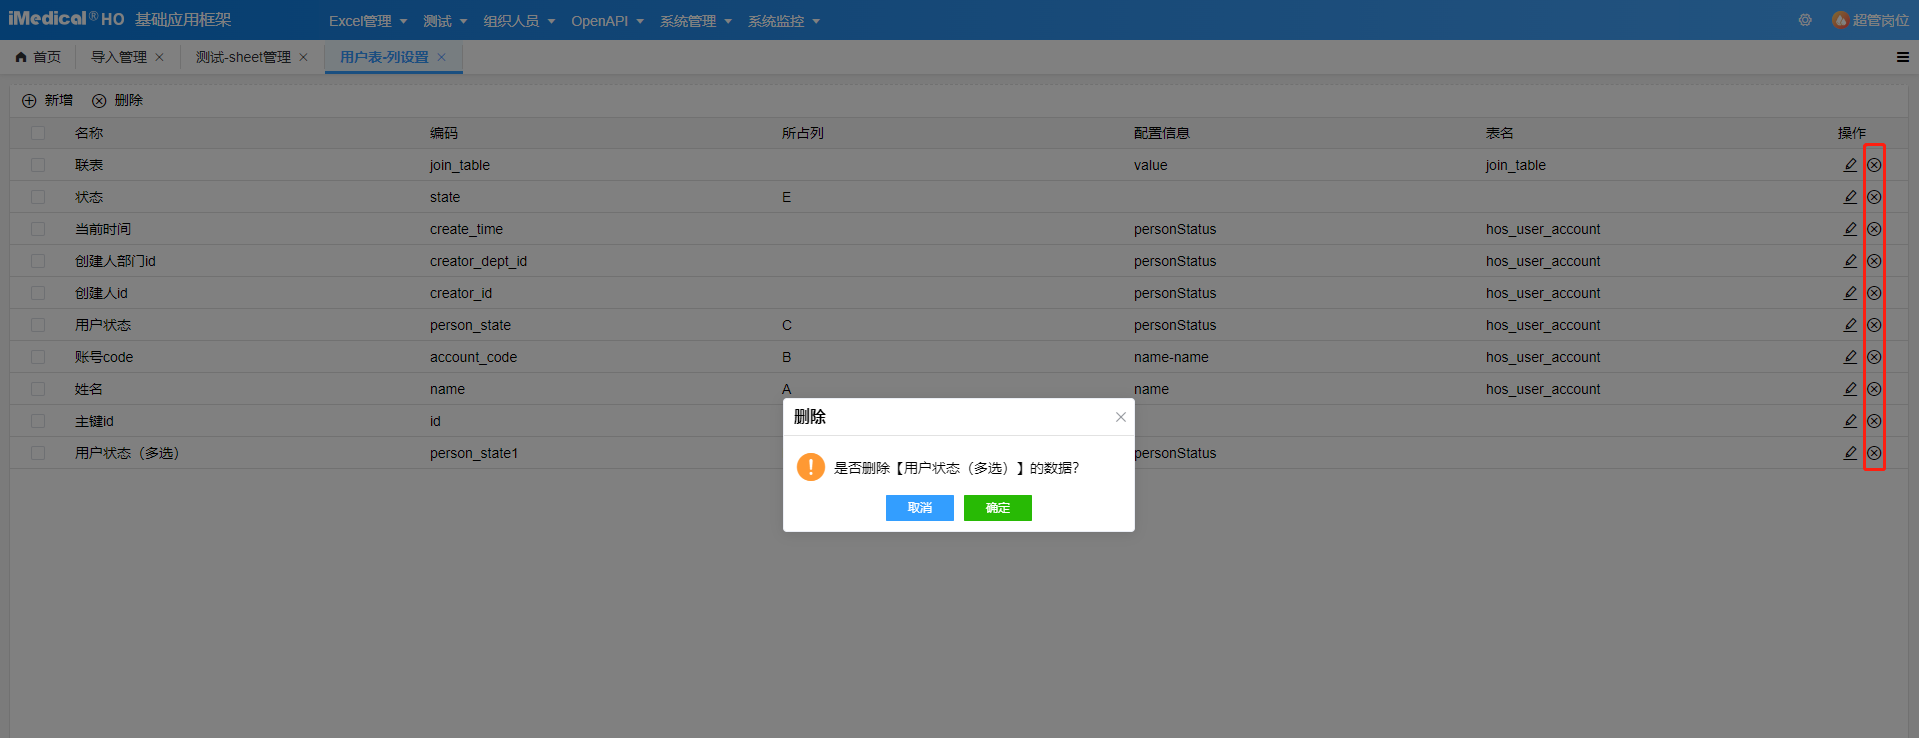Click delete icon in the state row
Image resolution: width=1919 pixels, height=738 pixels.
pyautogui.click(x=1874, y=197)
